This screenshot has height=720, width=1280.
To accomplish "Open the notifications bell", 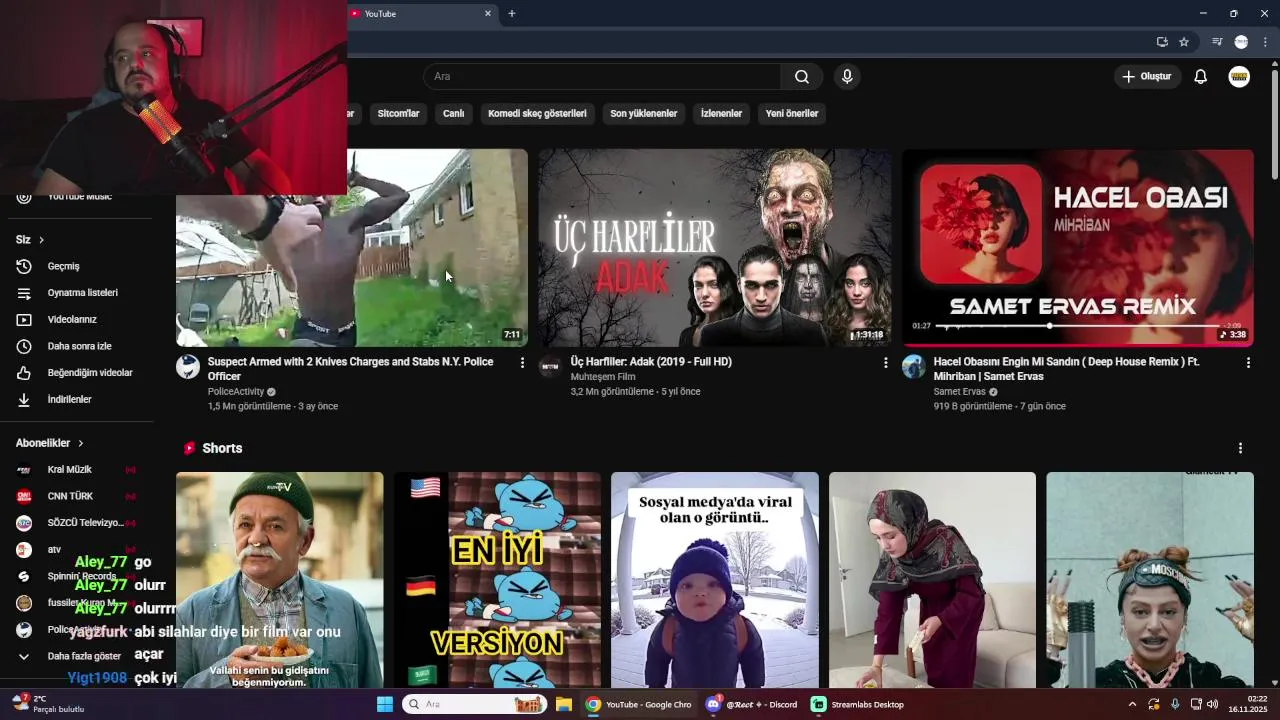I will click(1200, 77).
